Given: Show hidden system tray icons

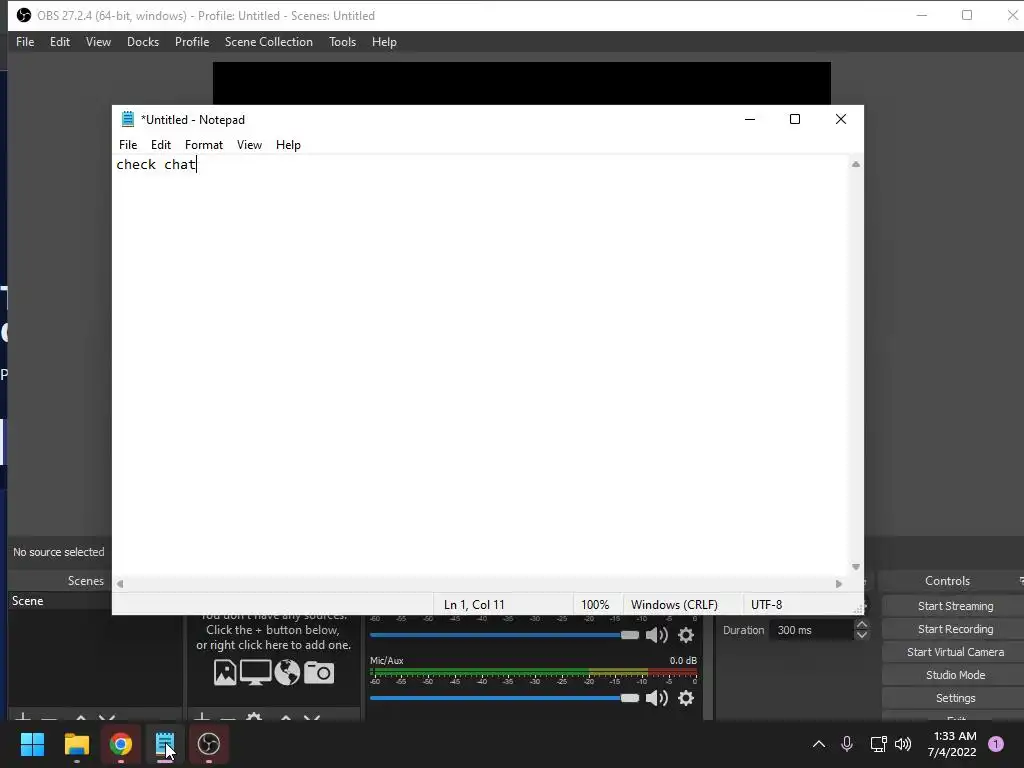Looking at the screenshot, I should [x=818, y=744].
